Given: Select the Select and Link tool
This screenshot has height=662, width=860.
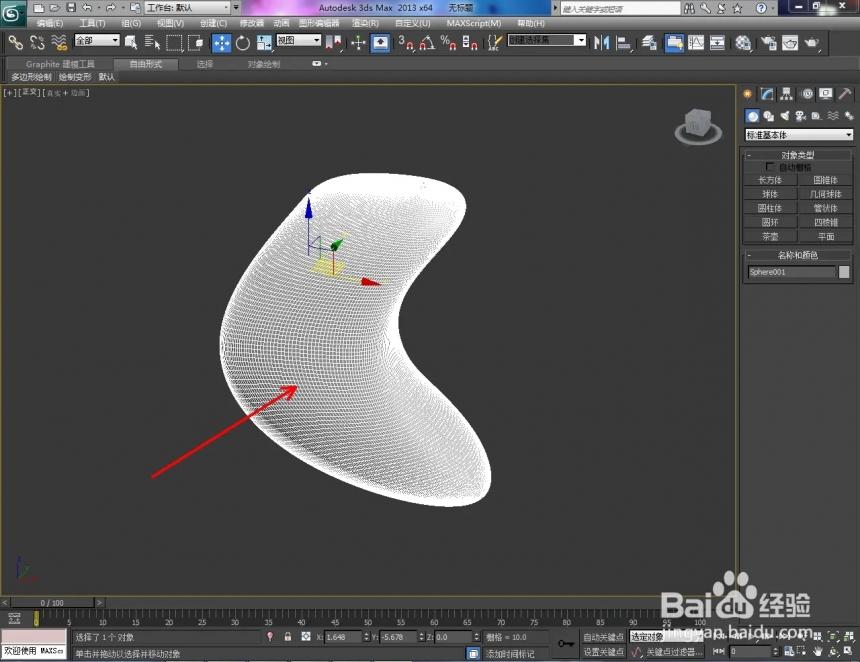Looking at the screenshot, I should (x=15, y=42).
